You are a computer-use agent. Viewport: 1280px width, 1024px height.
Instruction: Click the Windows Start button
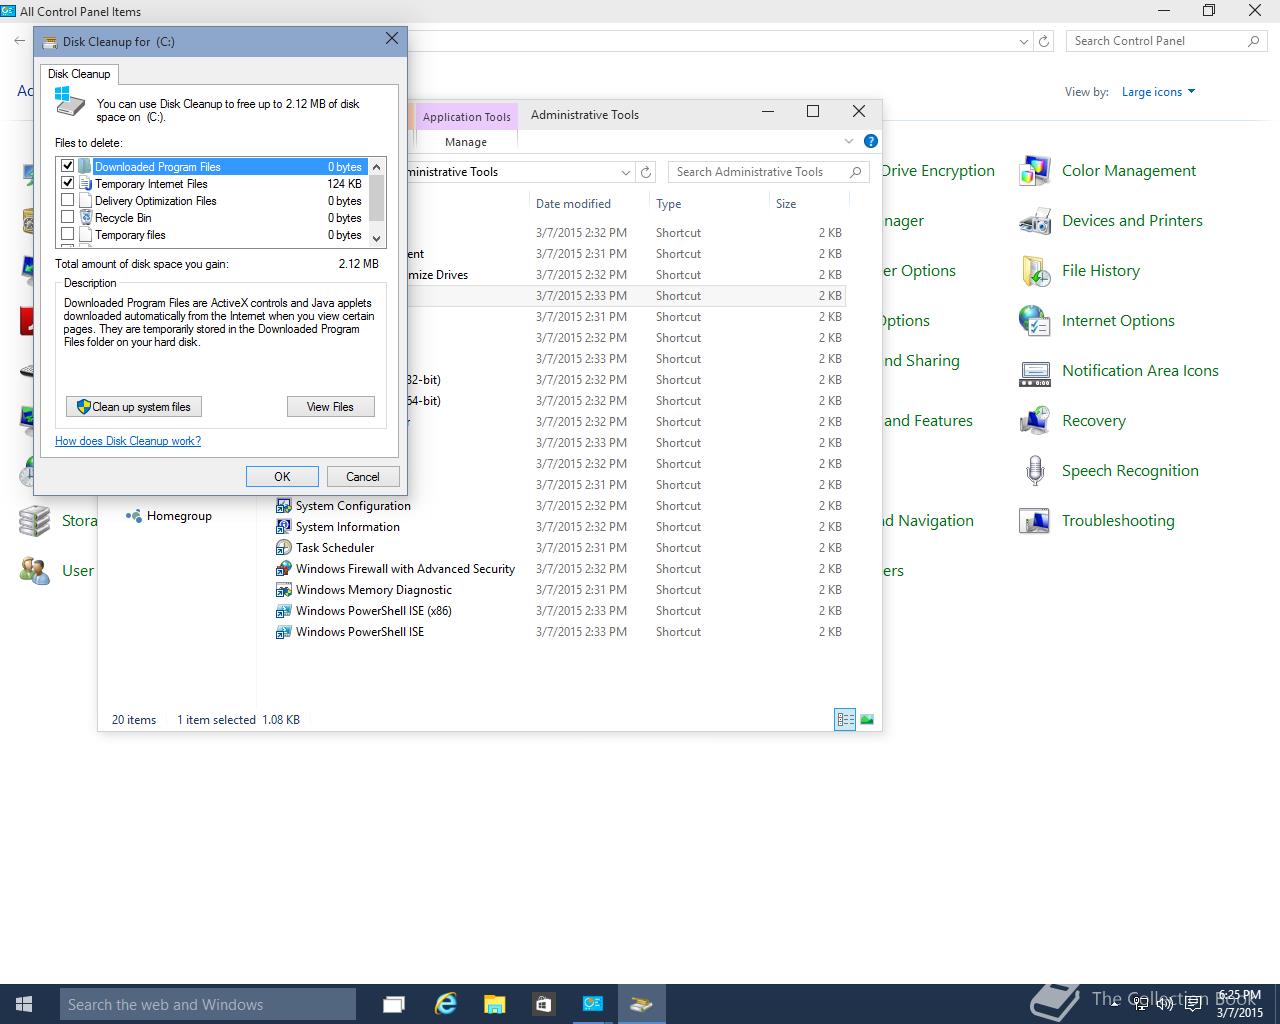(24, 1004)
